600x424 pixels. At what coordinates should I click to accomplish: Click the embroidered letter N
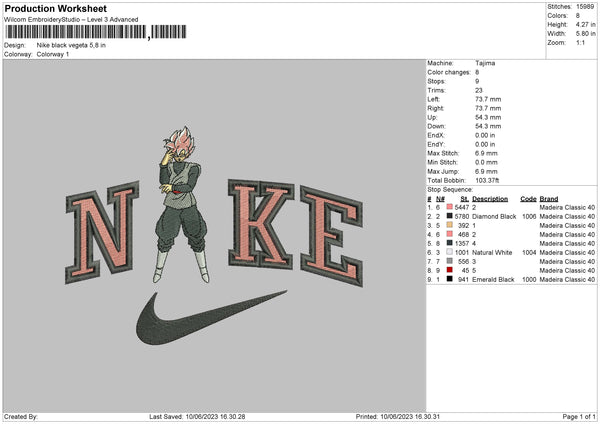102,232
